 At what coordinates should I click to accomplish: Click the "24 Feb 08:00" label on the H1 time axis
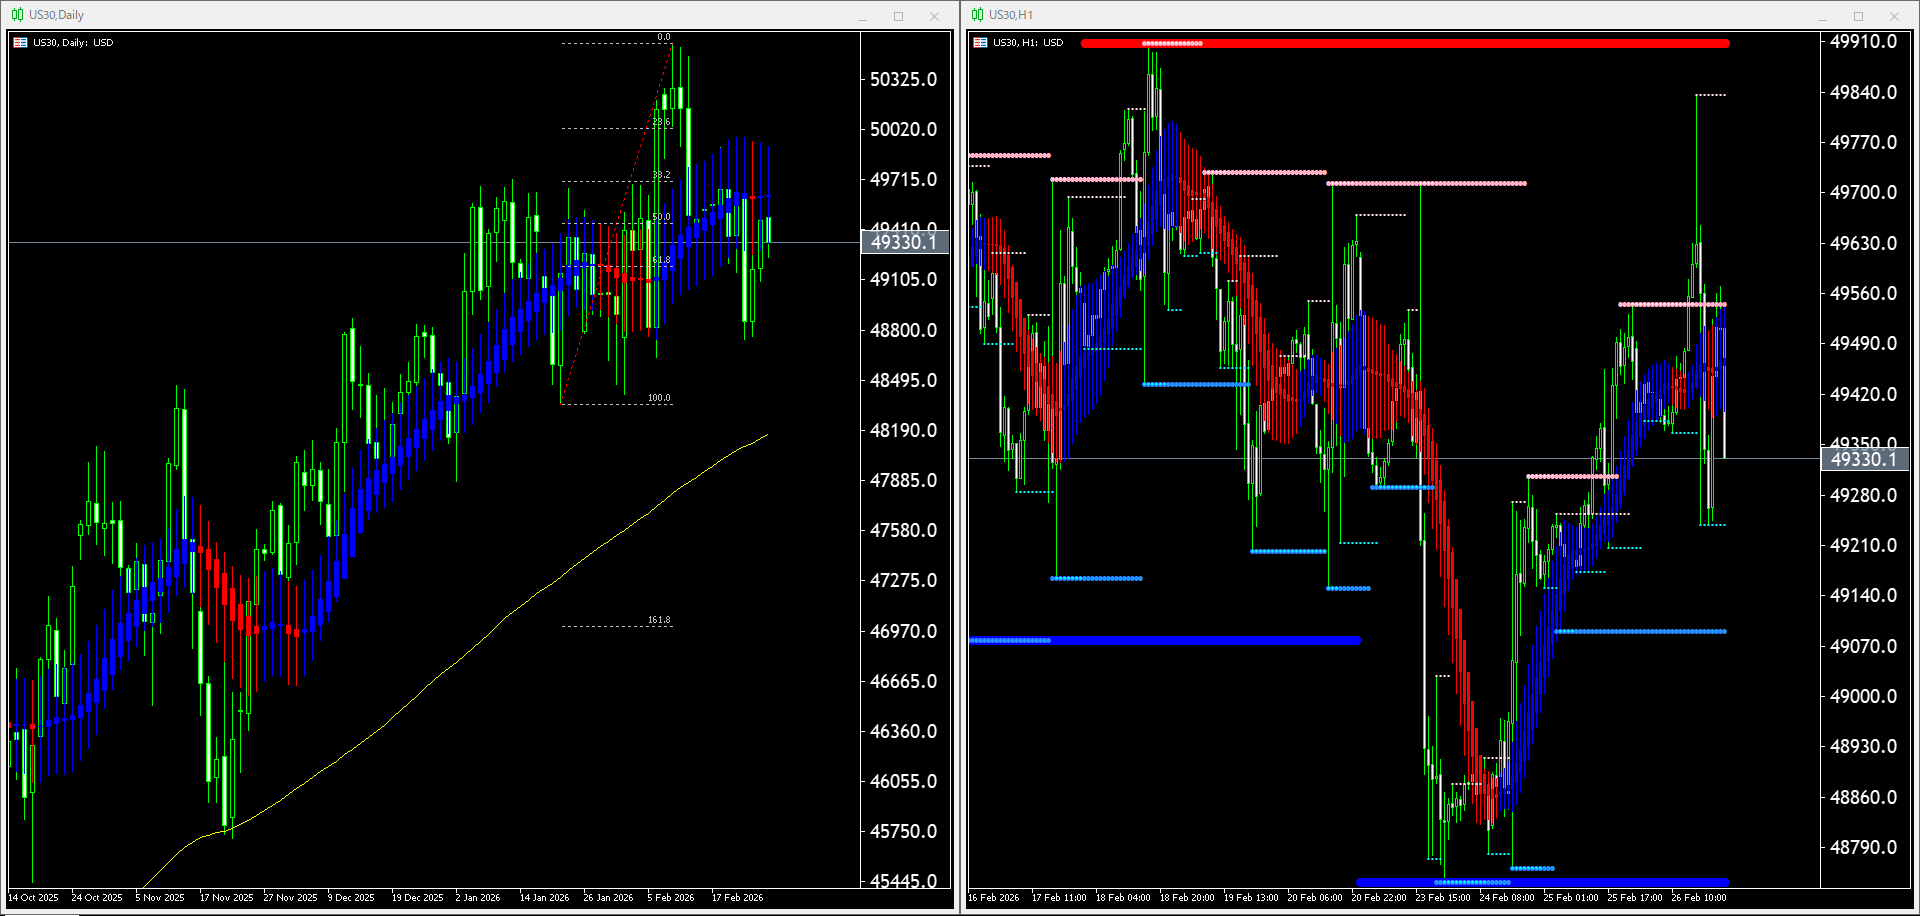[1507, 898]
